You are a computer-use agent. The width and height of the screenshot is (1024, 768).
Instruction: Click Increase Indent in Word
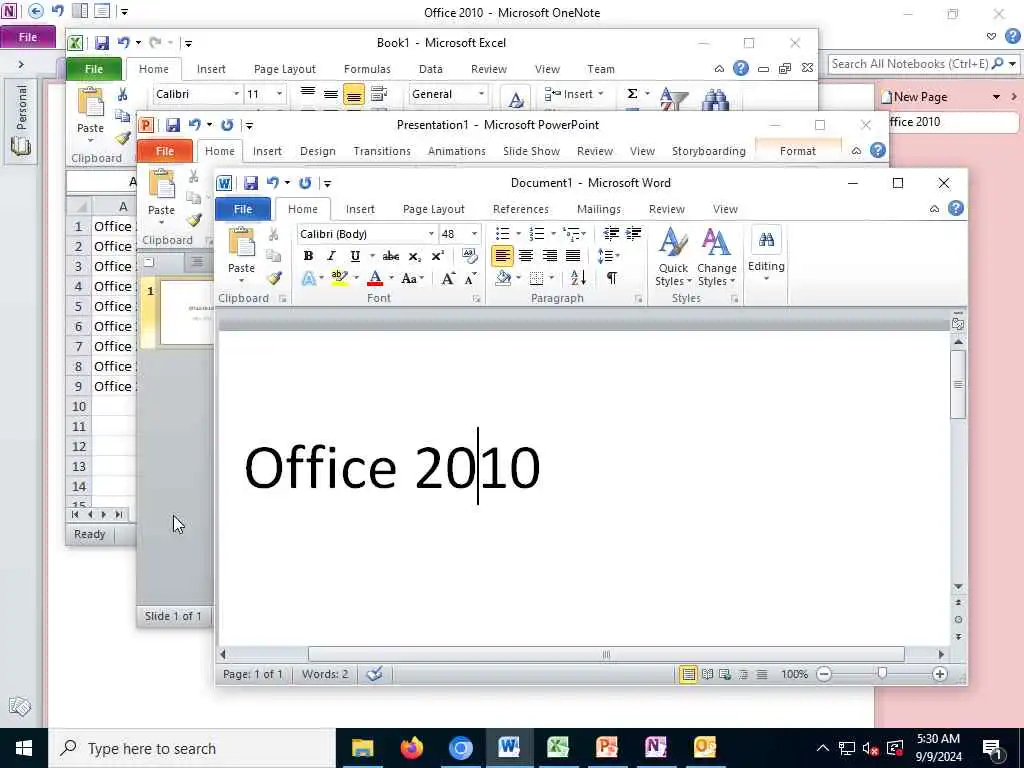coord(633,234)
